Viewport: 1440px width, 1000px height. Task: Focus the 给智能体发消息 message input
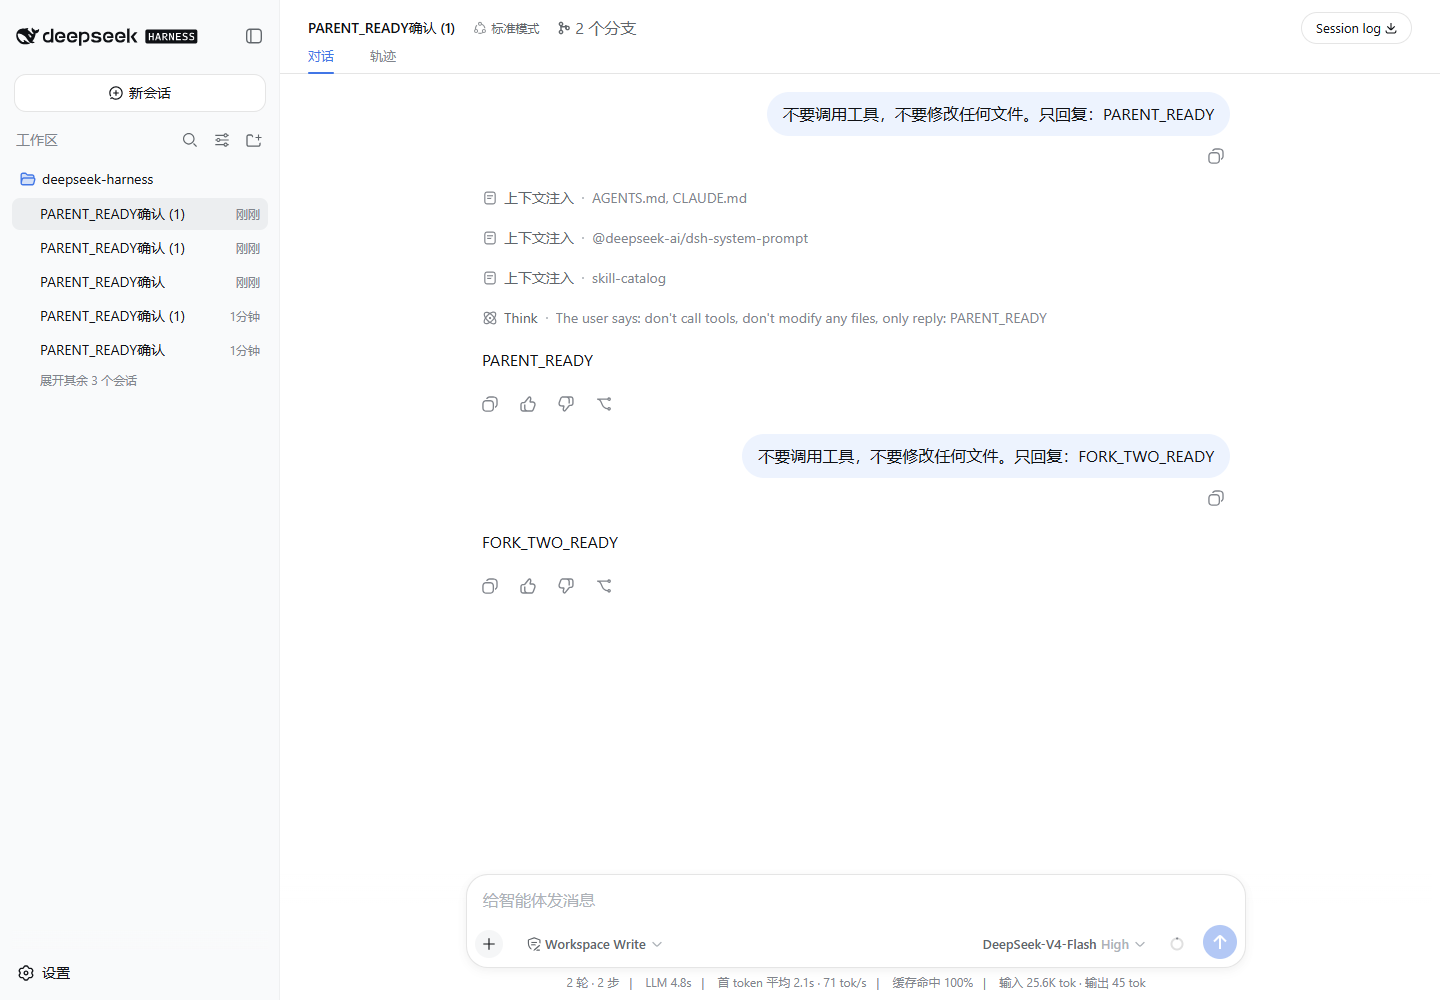[x=856, y=900]
